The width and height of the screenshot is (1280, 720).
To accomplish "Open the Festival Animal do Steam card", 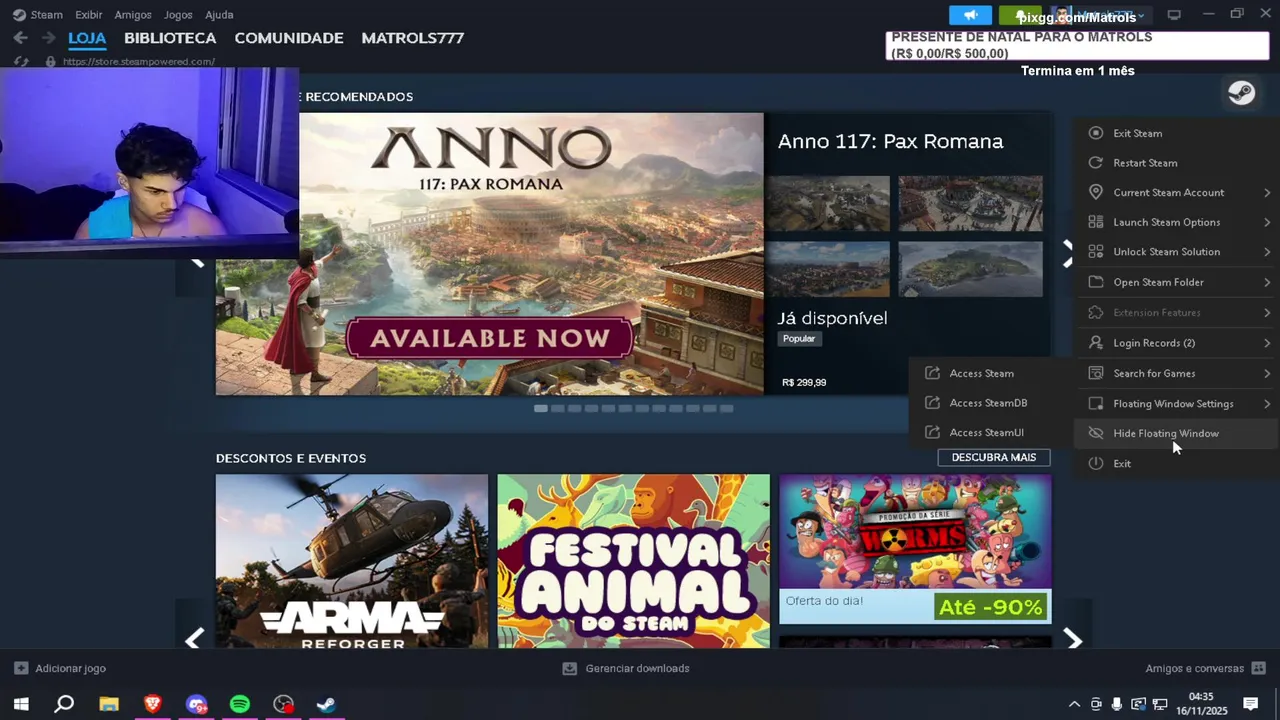I will [634, 561].
